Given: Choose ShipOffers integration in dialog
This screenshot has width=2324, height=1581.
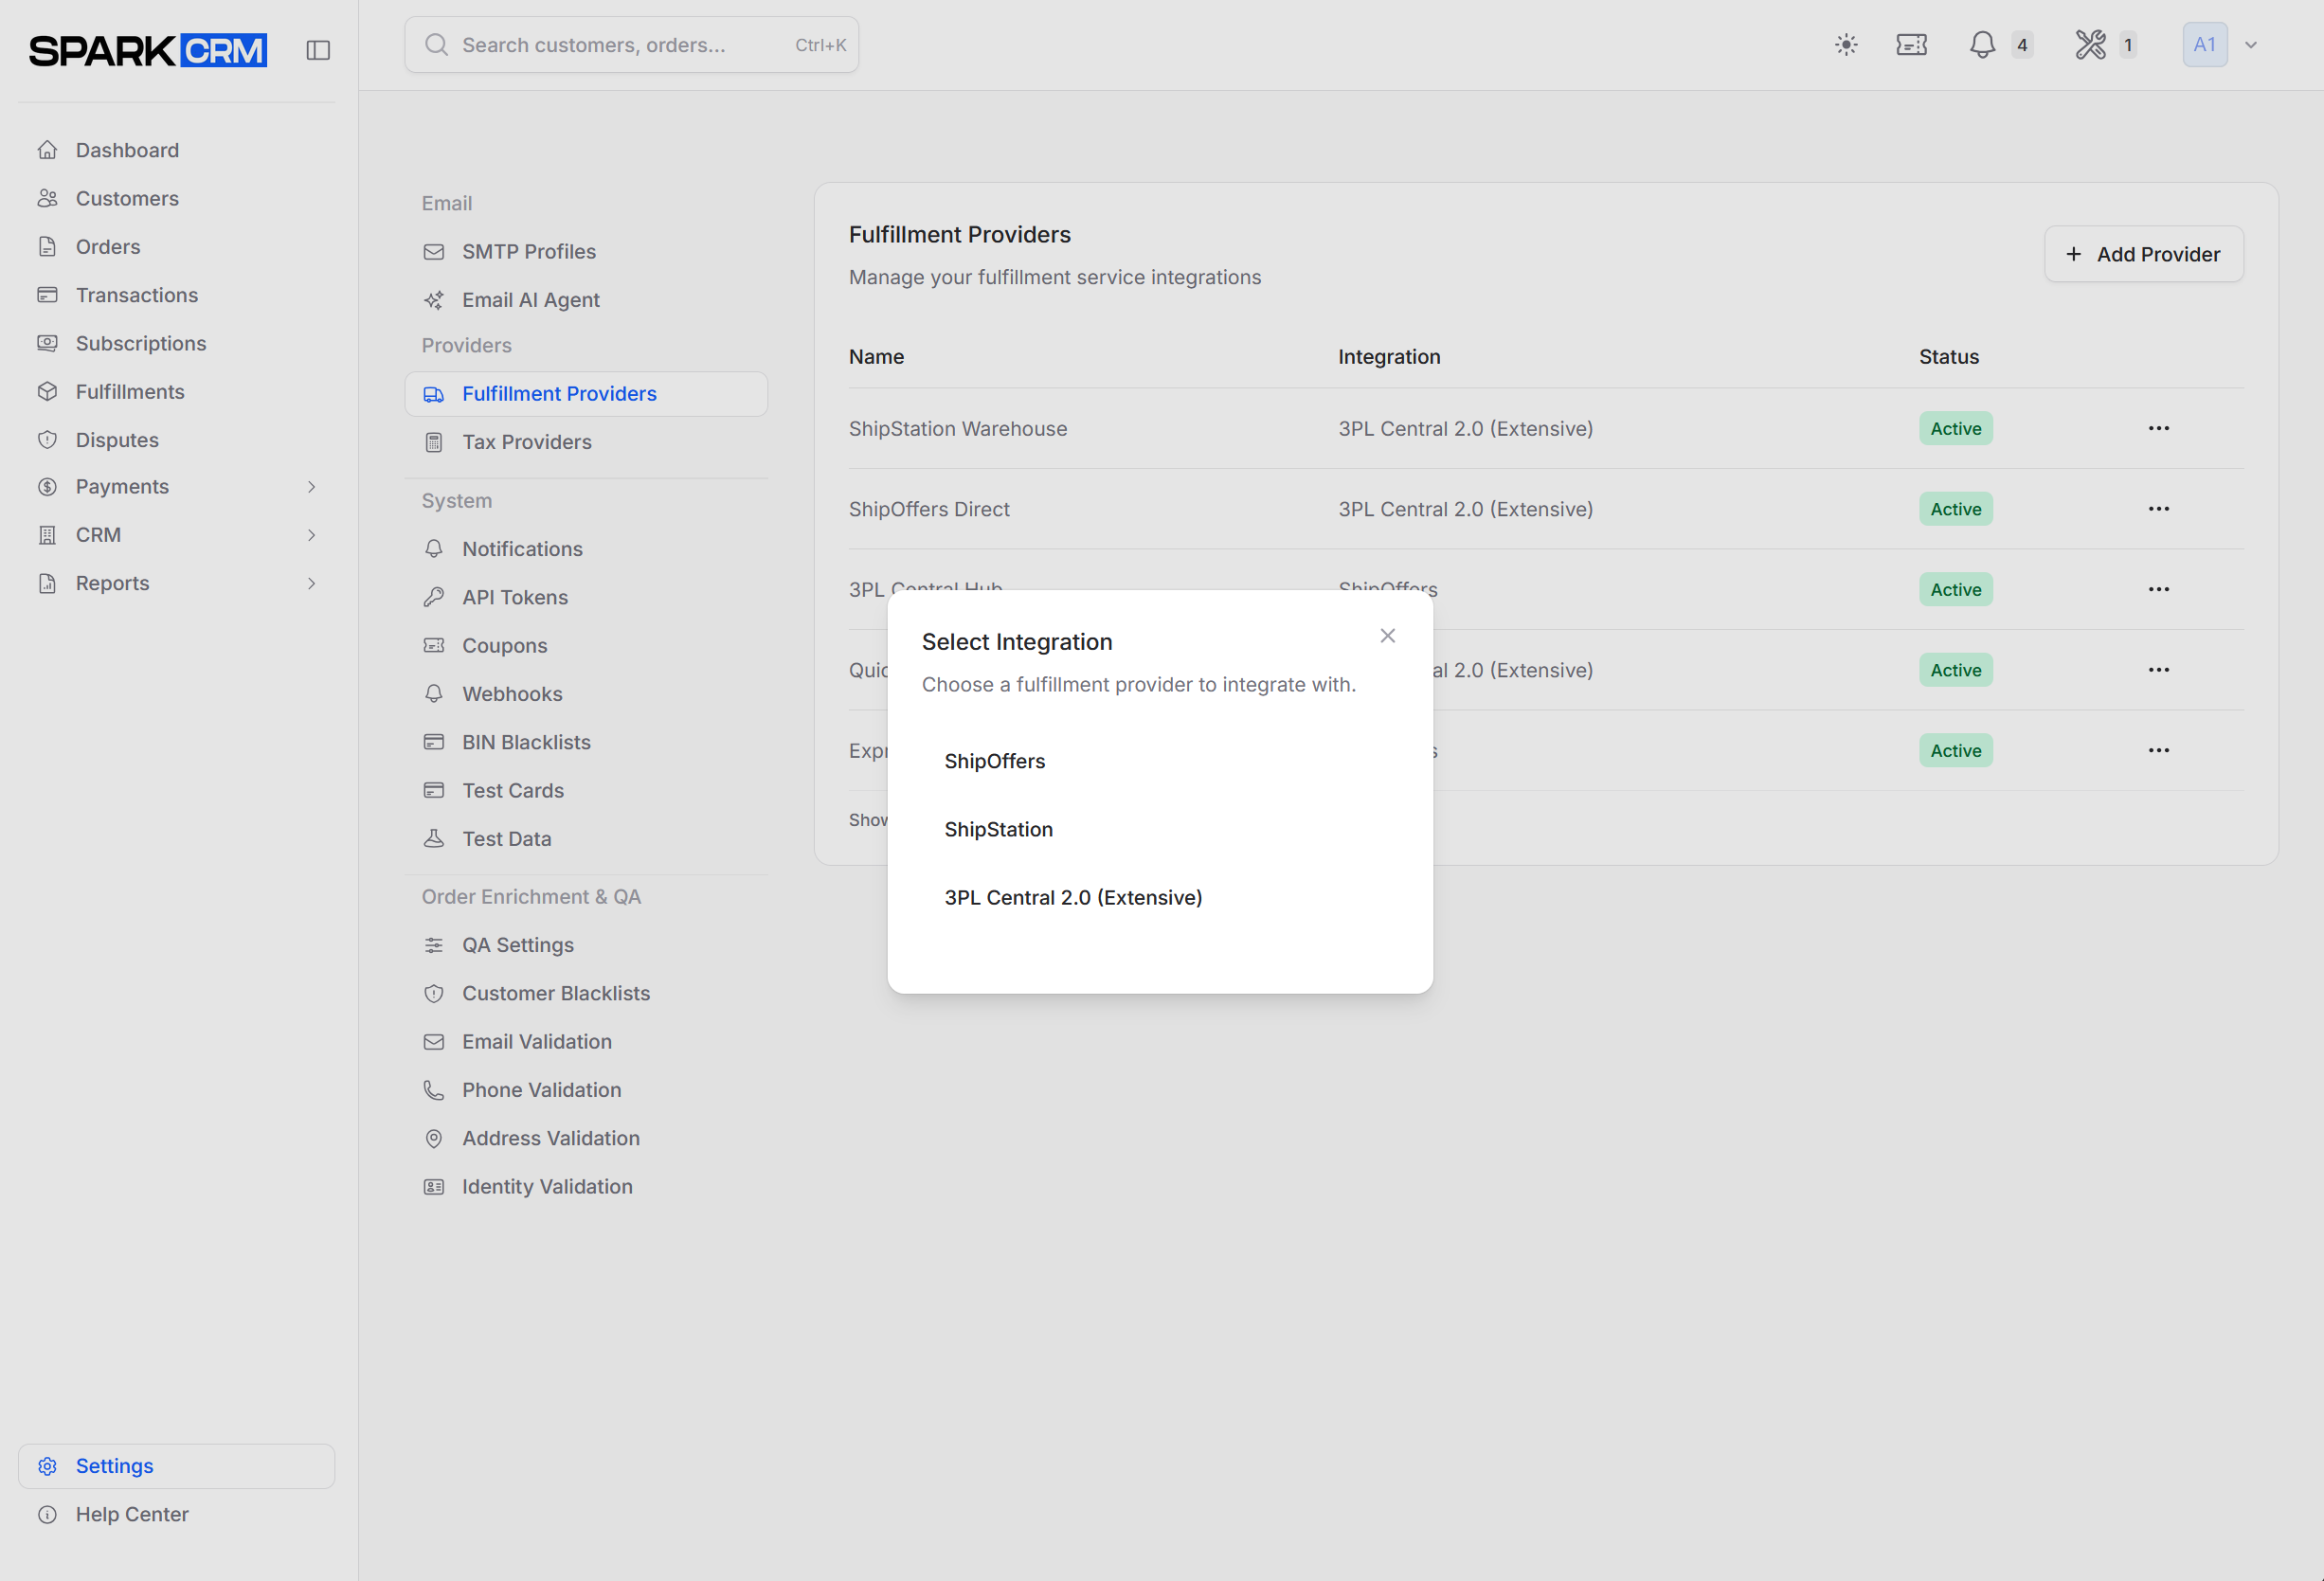Looking at the screenshot, I should pyautogui.click(x=1159, y=761).
